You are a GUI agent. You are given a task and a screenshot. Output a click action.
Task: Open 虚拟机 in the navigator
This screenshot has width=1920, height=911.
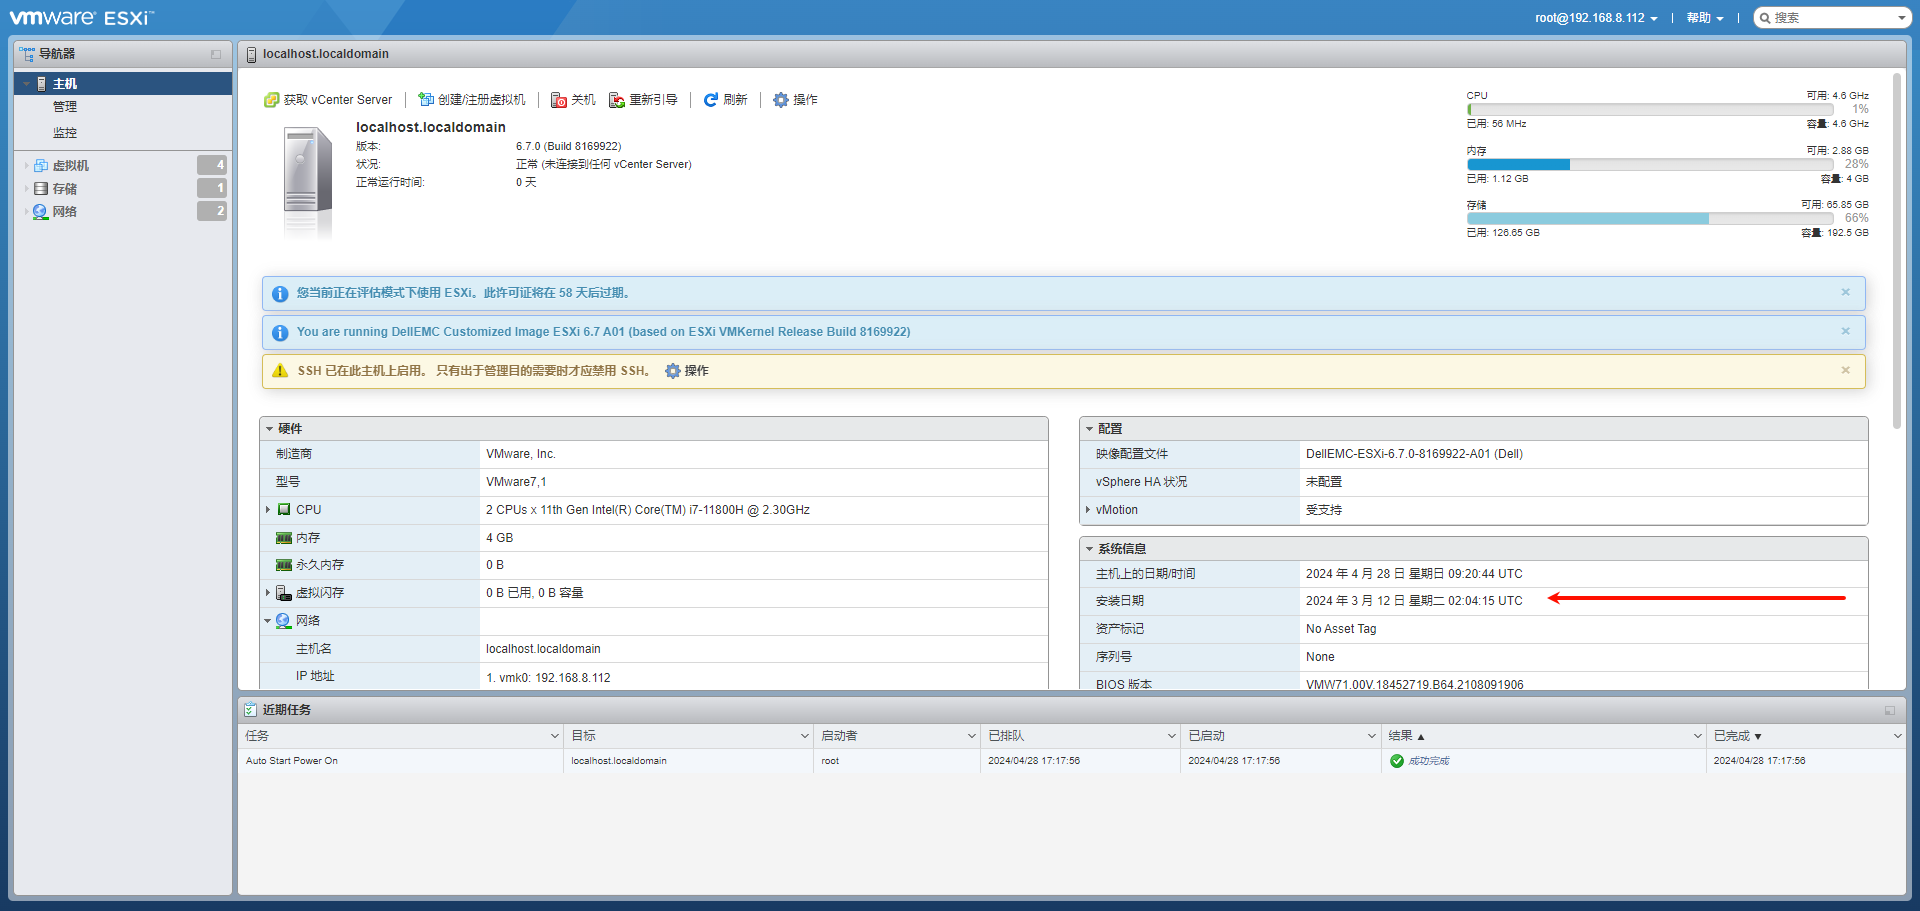pos(71,166)
